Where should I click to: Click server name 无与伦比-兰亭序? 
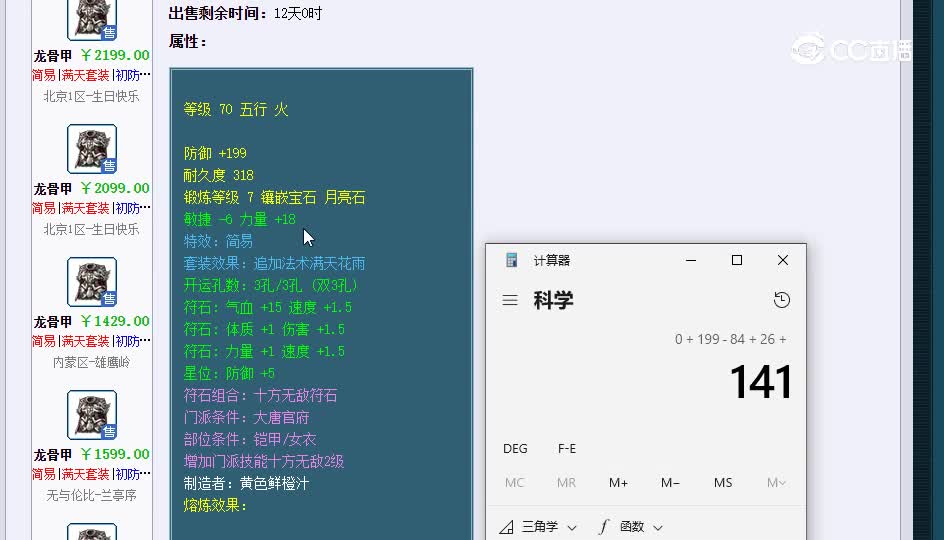click(92, 495)
